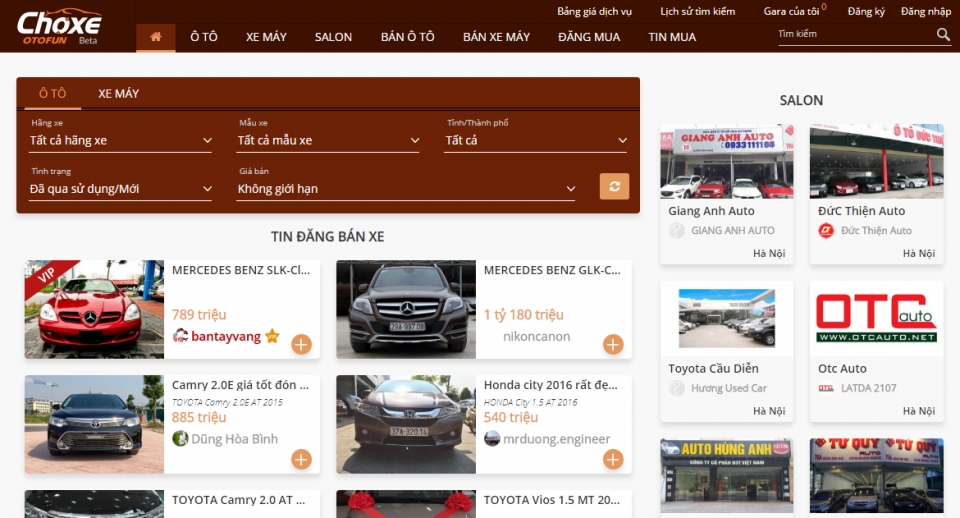
Task: Click the 885 triệu price
Action: coord(199,418)
